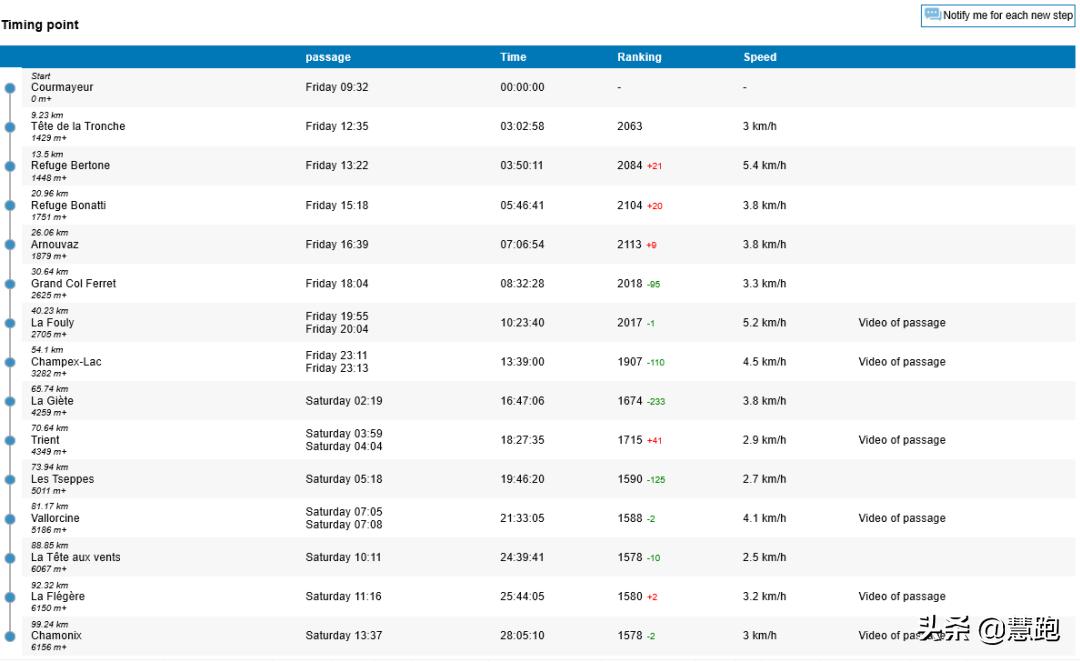Viewport: 1080px width, 662px height.
Task: Click the Refuge Bonatti timeline dot
Action: pyautogui.click(x=10, y=205)
